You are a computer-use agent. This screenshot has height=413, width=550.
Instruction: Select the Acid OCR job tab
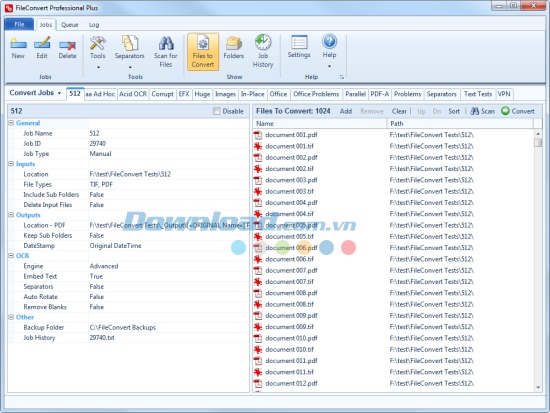pos(133,94)
